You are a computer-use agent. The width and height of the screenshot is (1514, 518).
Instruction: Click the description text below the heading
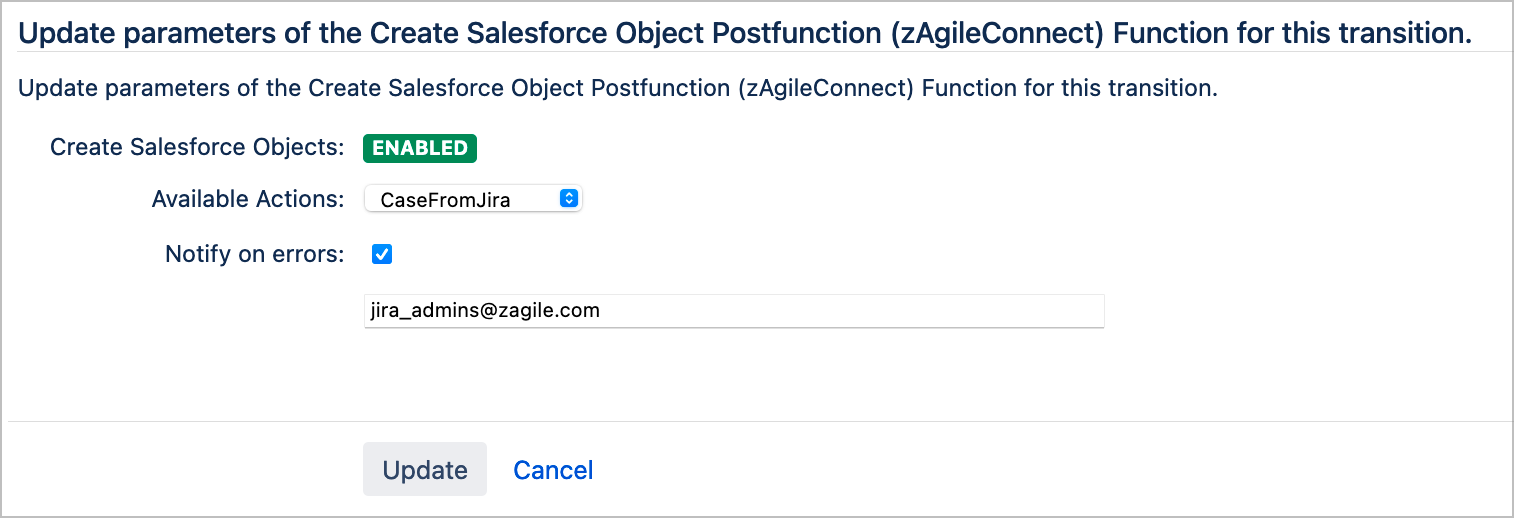617,88
